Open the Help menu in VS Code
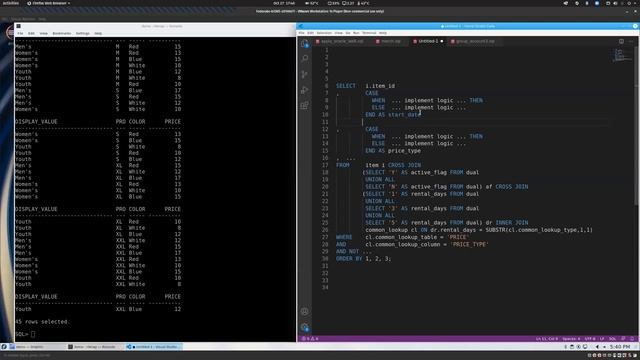The image size is (640, 360). [x=383, y=33]
